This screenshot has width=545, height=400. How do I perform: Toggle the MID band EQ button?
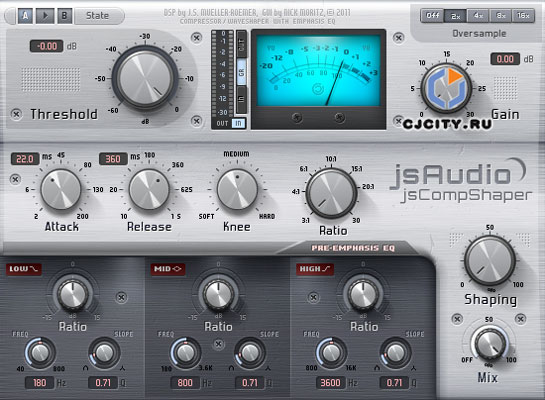(x=168, y=269)
